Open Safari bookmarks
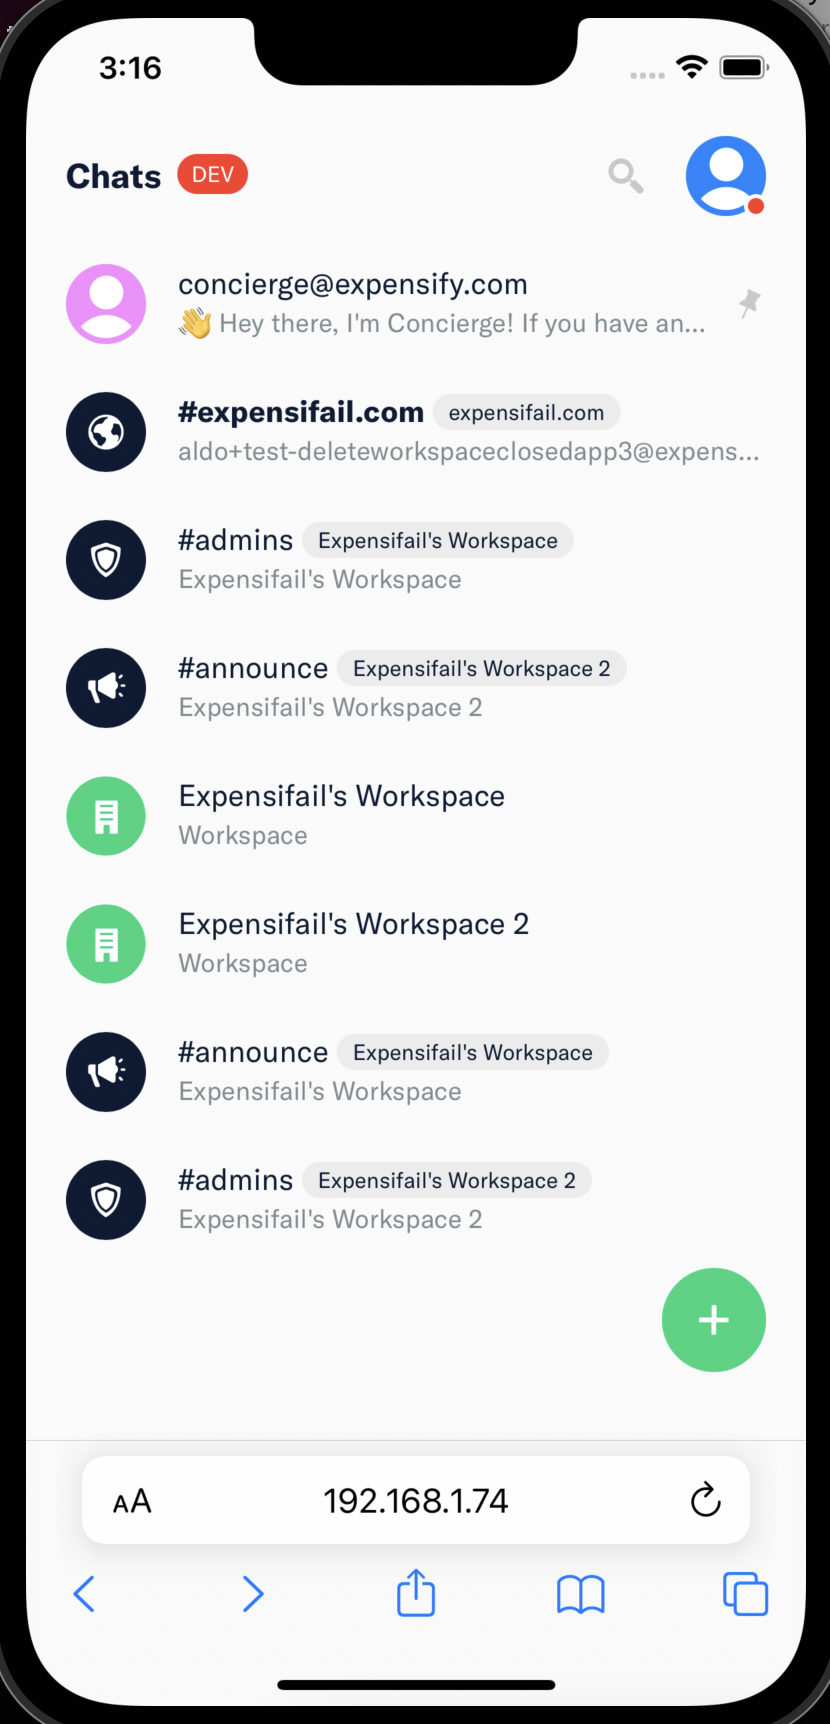This screenshot has width=830, height=1724. 581,1594
